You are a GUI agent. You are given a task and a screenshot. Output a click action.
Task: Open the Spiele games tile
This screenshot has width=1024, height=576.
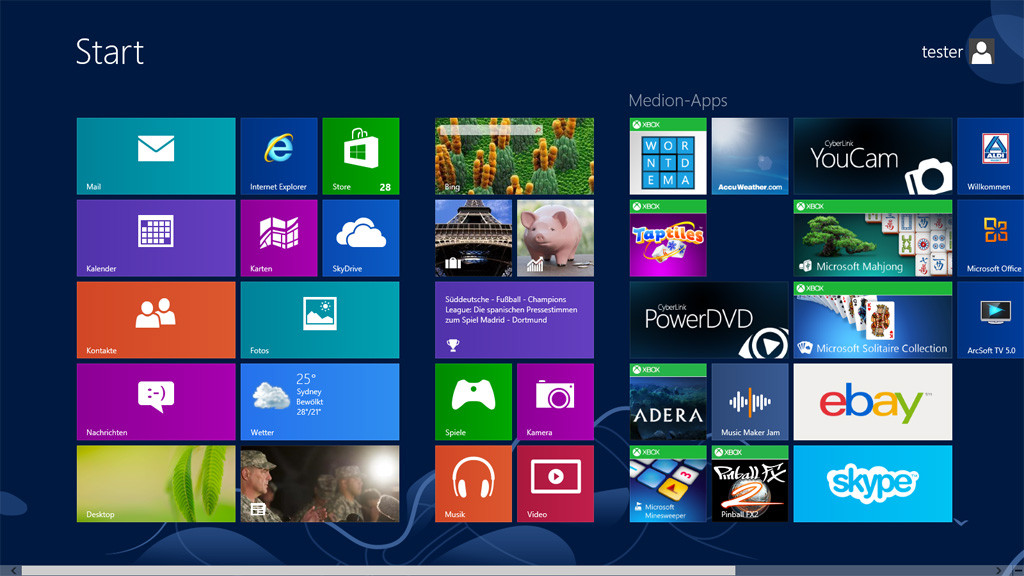pos(473,402)
